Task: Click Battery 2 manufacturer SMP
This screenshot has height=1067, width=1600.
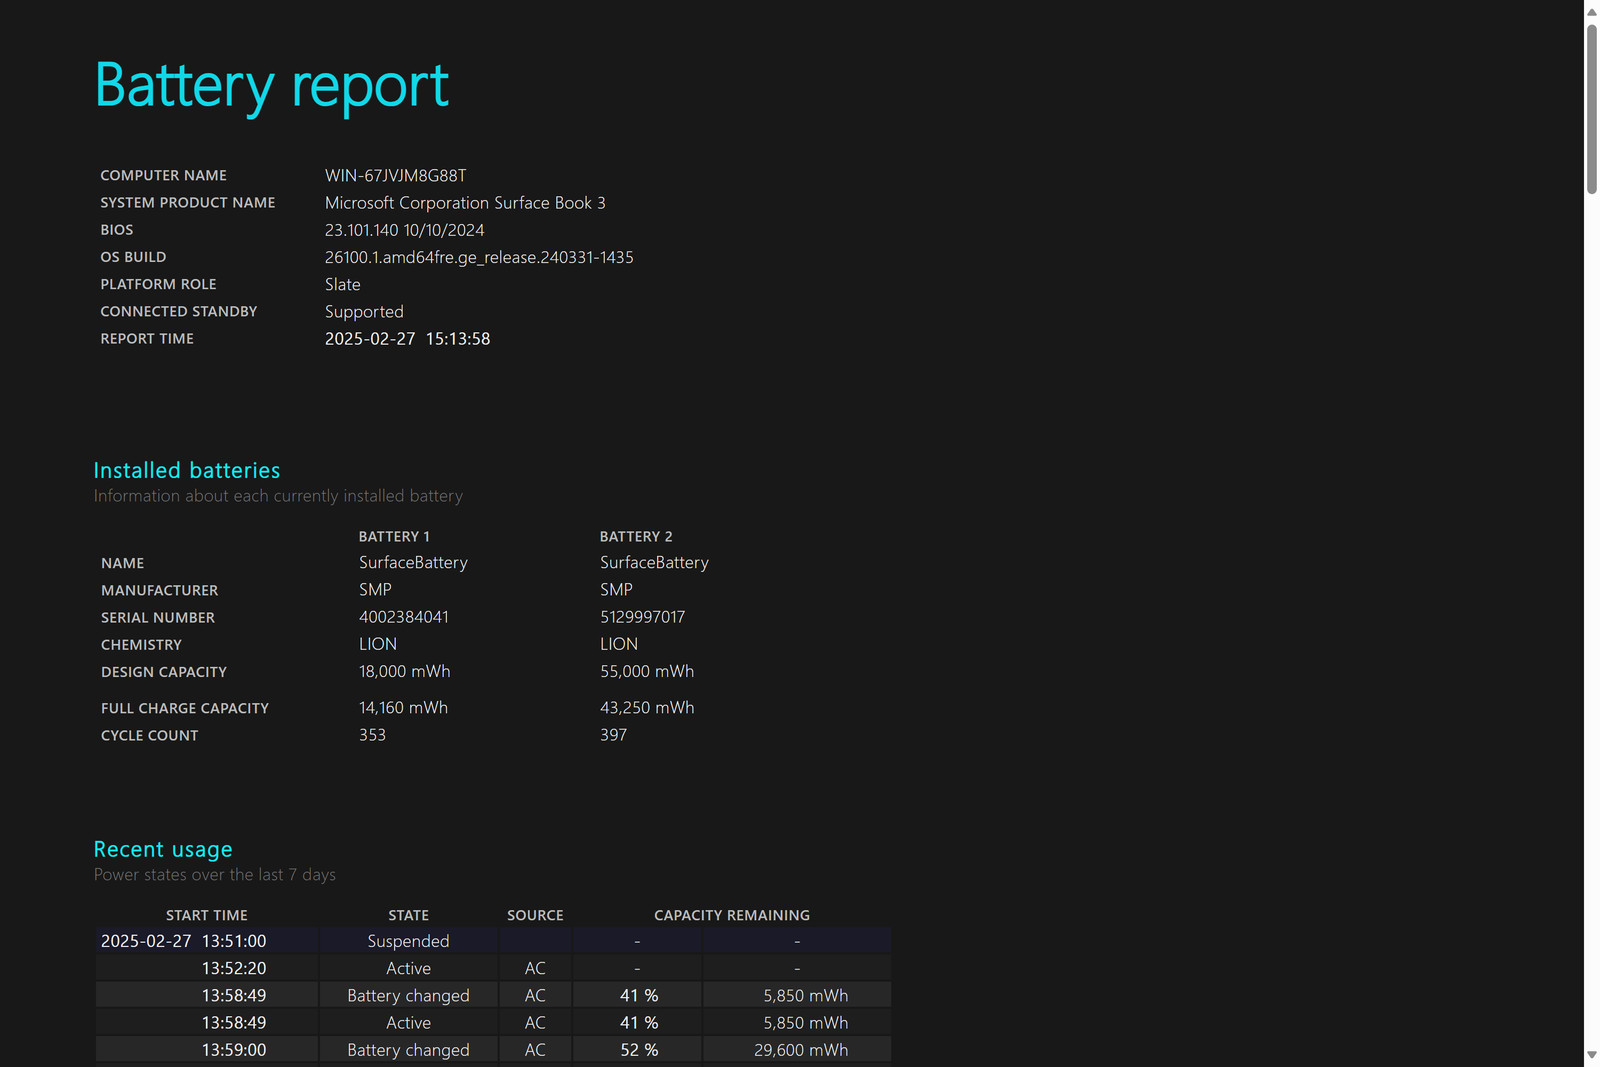Action: click(616, 590)
